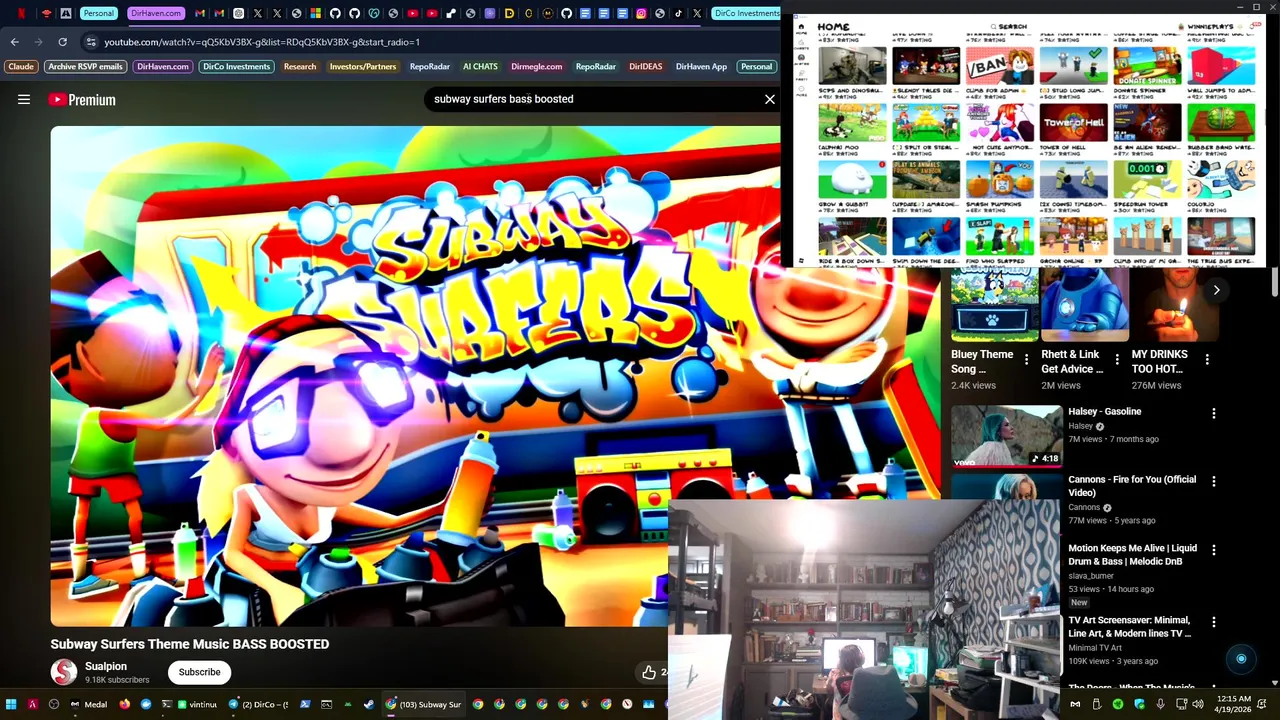This screenshot has height=720, width=1280.
Task: Open options menu for Rhett & Link short
Action: [1116, 359]
